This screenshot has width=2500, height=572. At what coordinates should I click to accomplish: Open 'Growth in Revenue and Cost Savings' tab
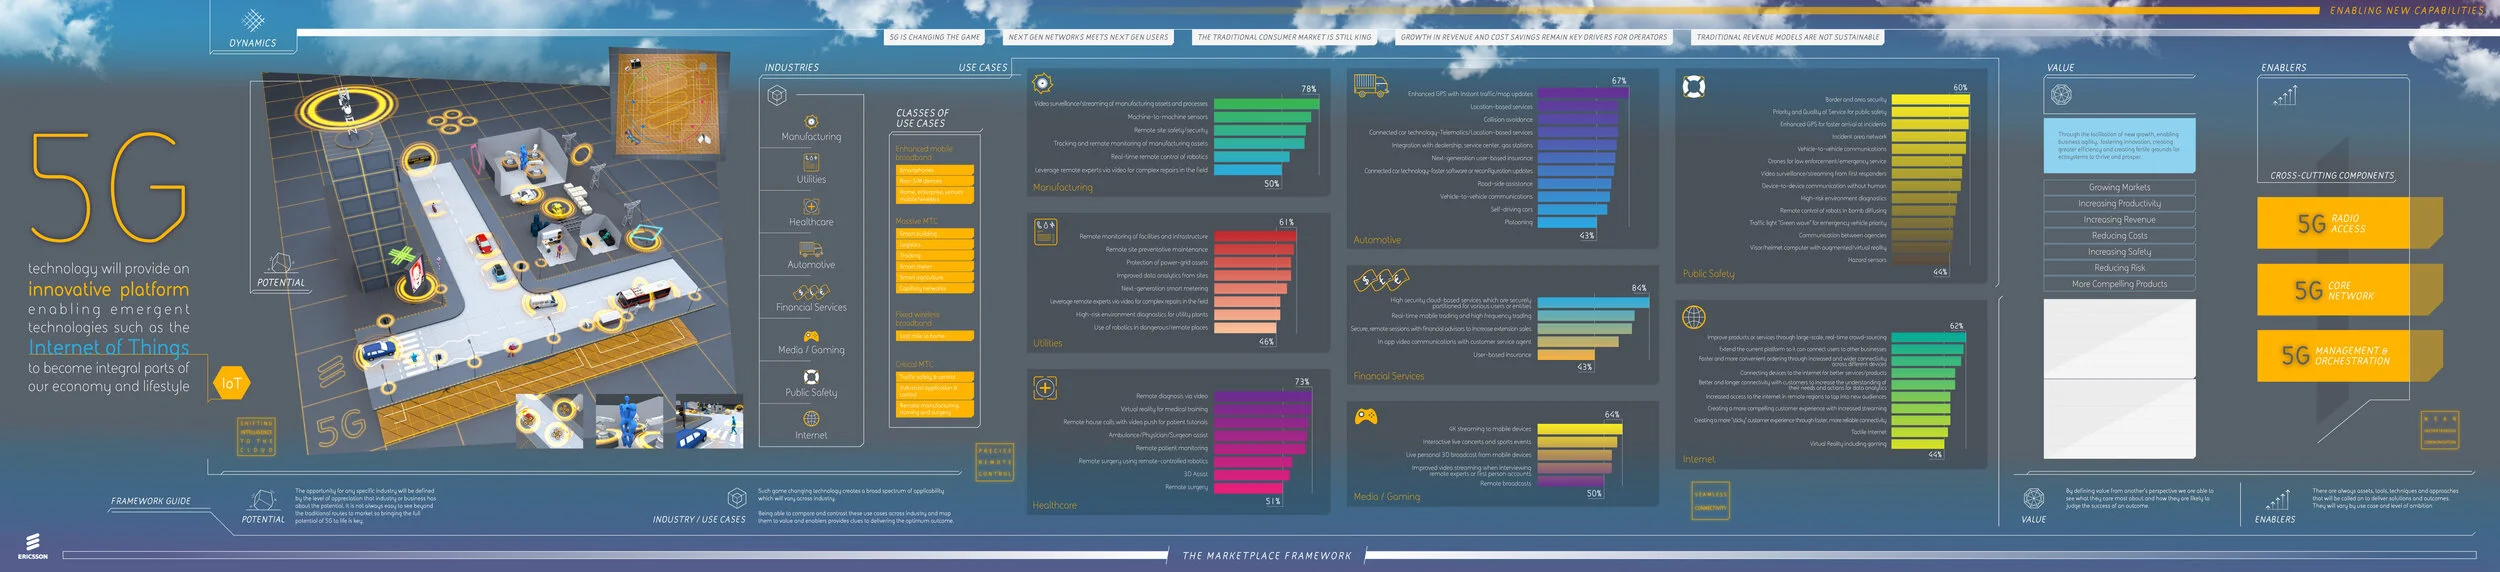click(1534, 37)
